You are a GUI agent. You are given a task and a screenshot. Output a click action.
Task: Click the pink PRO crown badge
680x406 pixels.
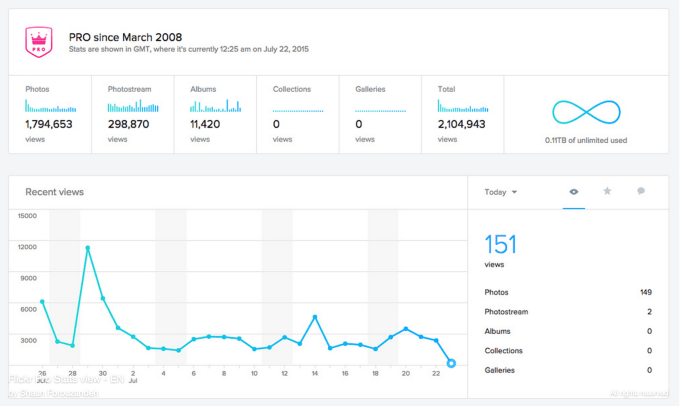click(x=39, y=40)
